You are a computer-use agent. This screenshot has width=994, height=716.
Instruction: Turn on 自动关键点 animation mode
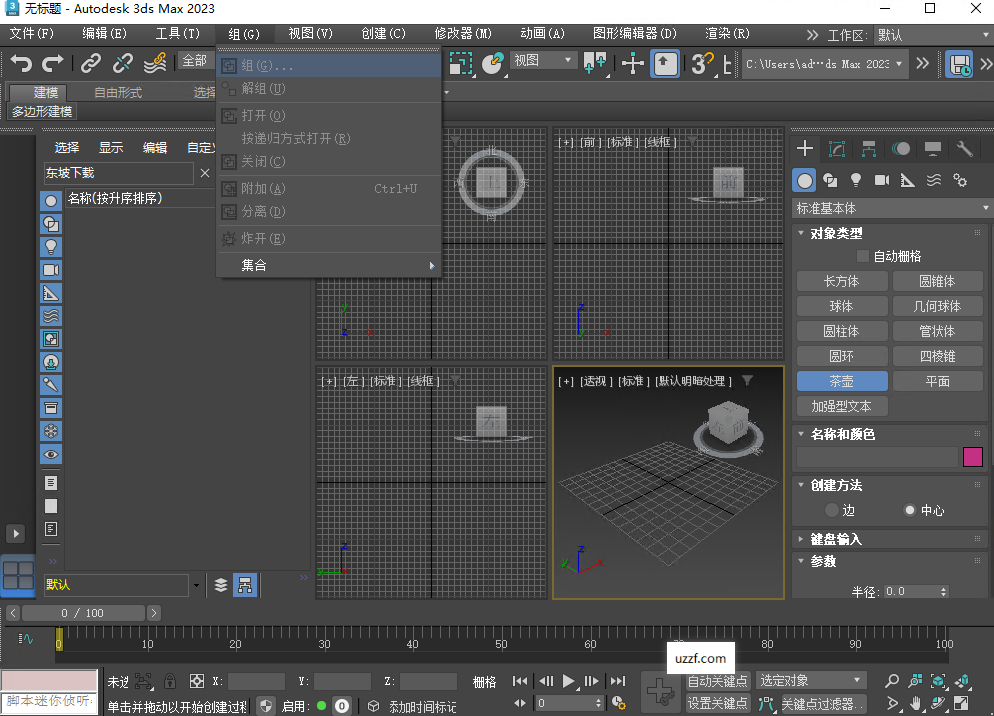[717, 678]
